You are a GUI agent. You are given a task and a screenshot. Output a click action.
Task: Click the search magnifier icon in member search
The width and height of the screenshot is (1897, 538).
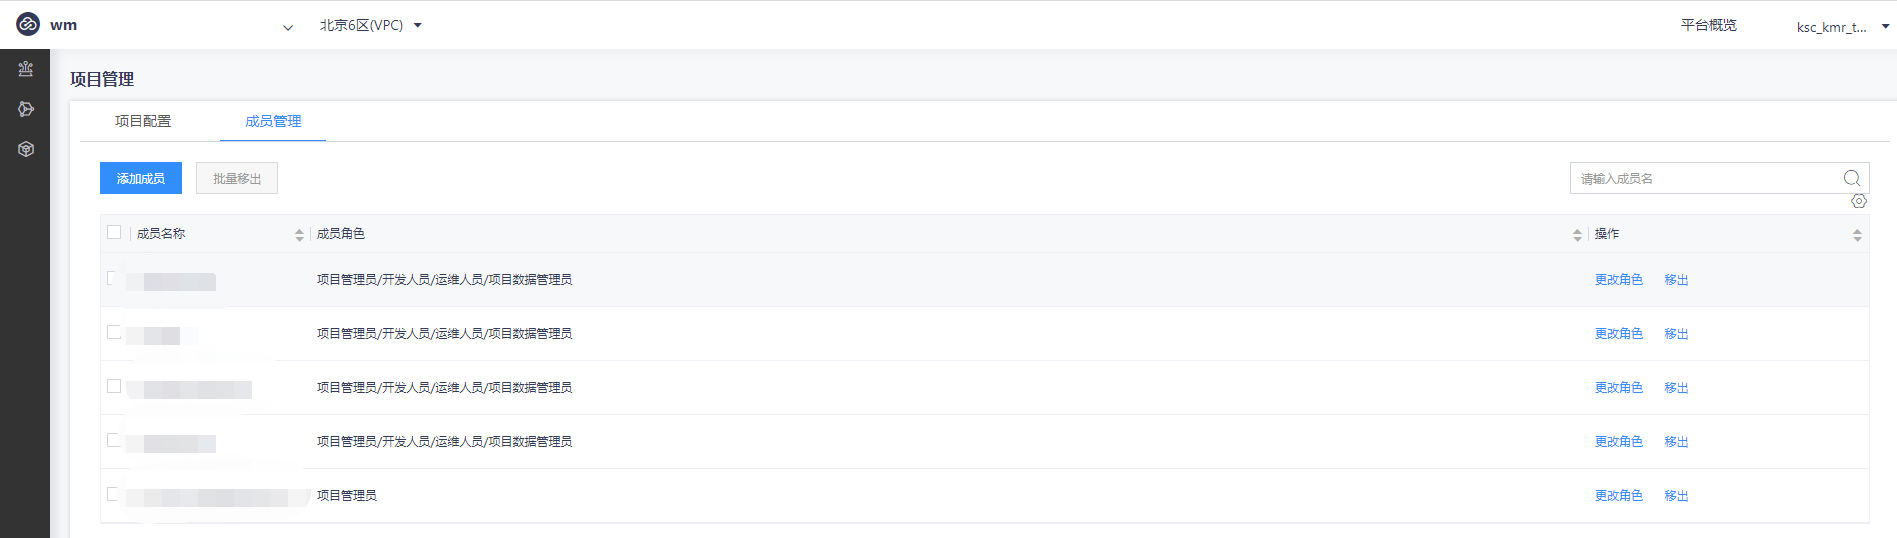point(1852,178)
